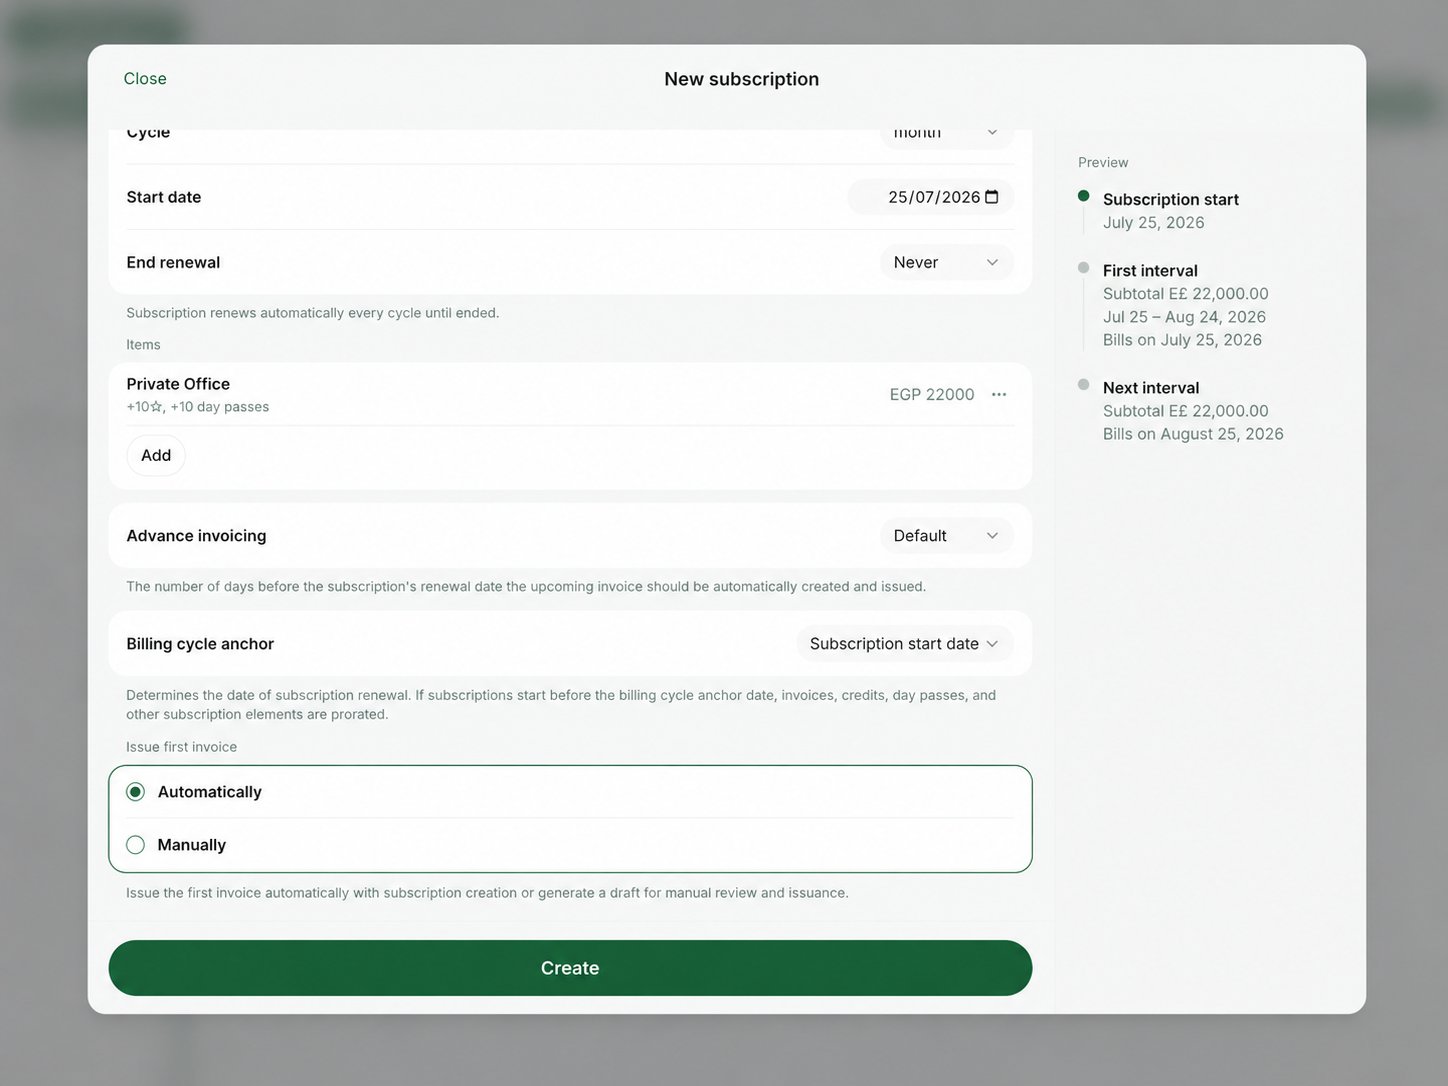Close the New subscription dialog
Screen dimensions: 1448x1086
click(x=145, y=79)
